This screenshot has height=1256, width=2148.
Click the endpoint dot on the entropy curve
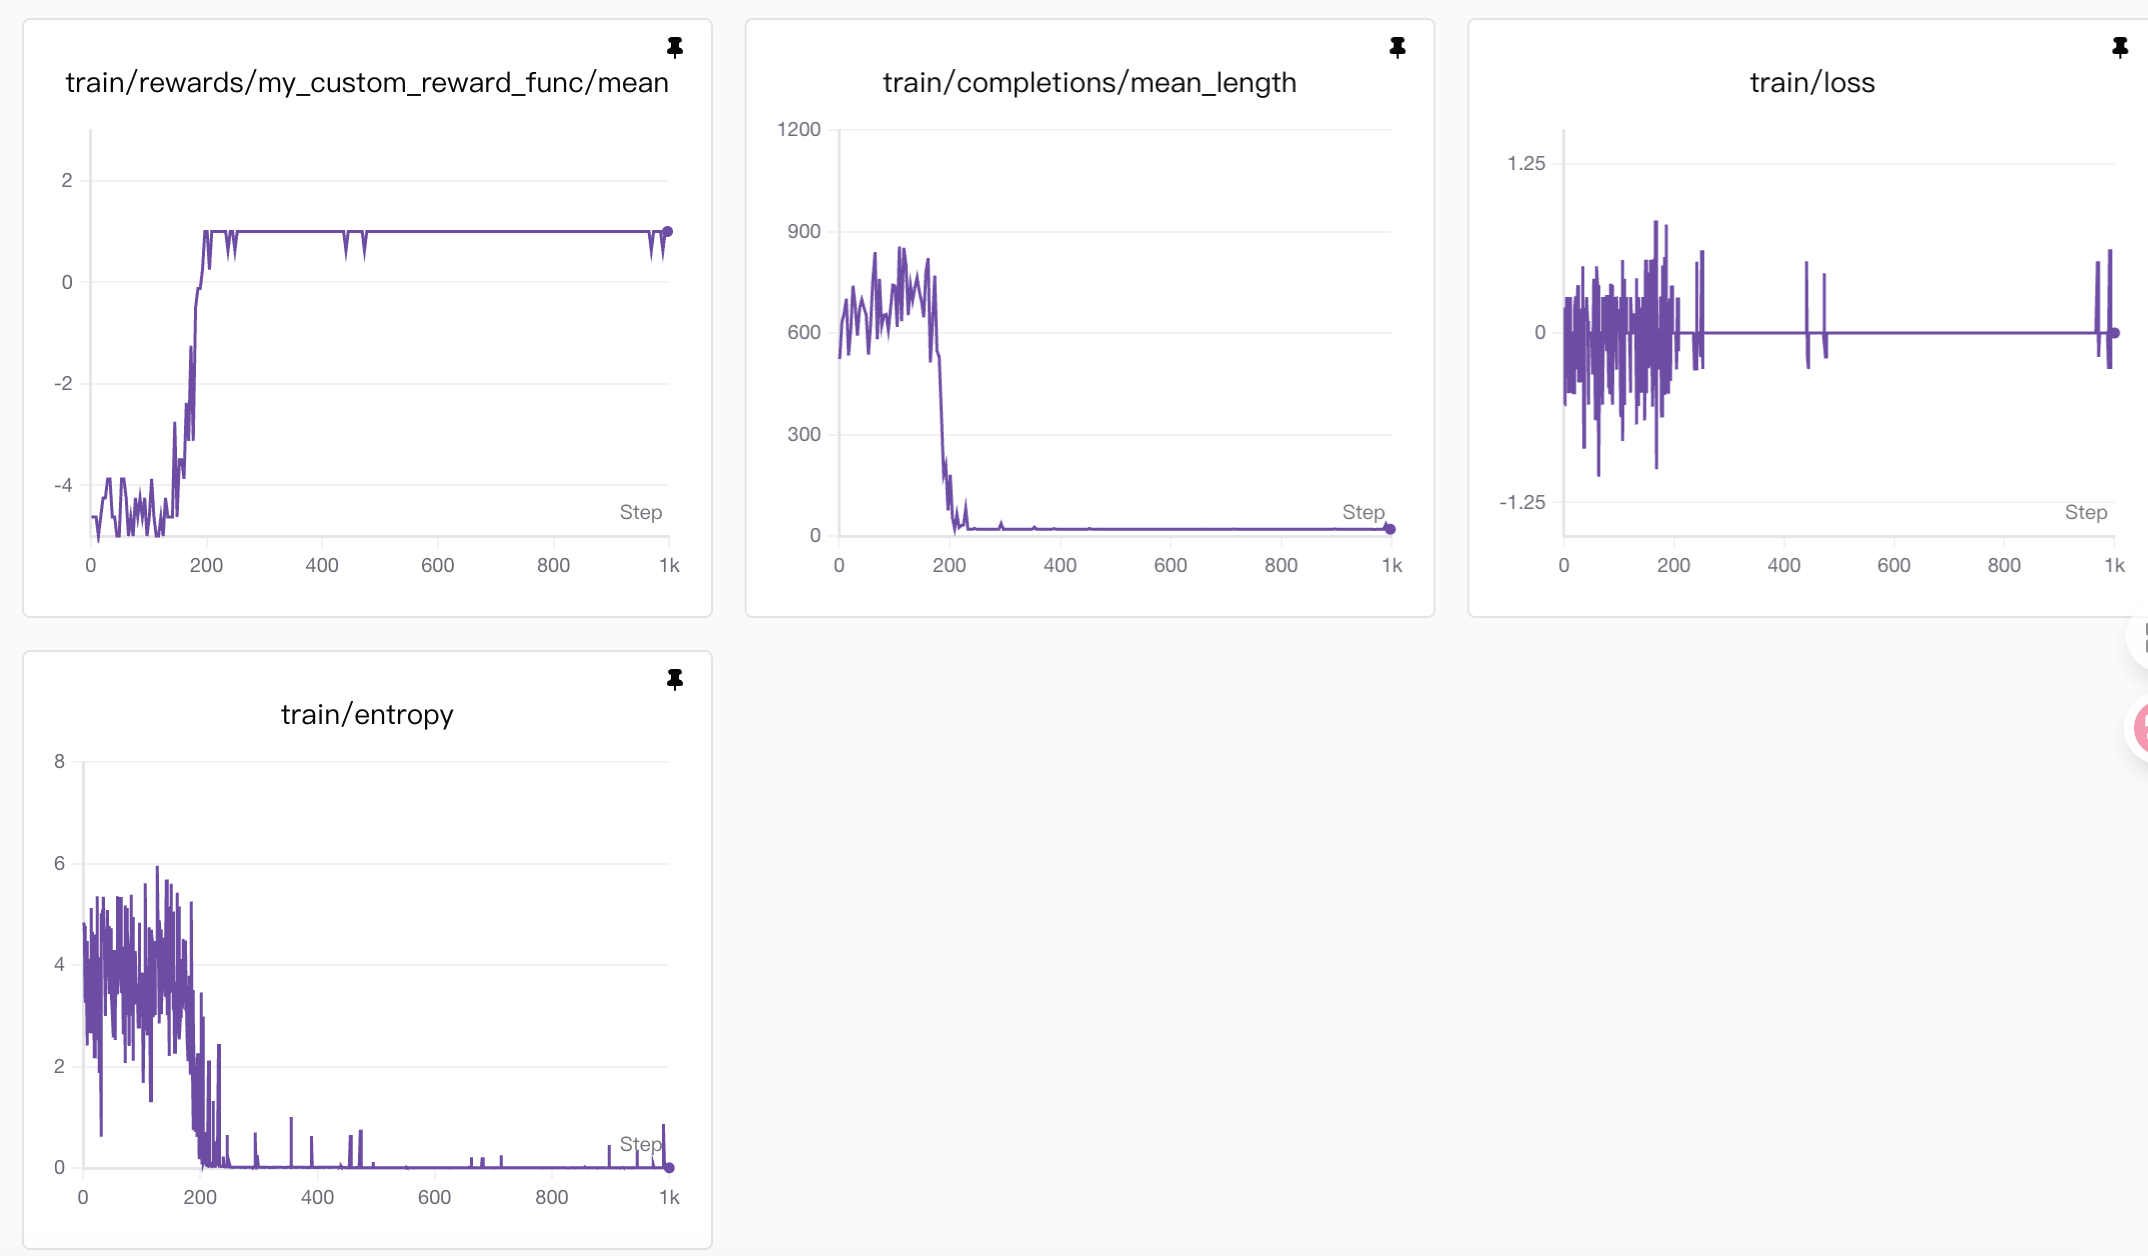coord(669,1167)
